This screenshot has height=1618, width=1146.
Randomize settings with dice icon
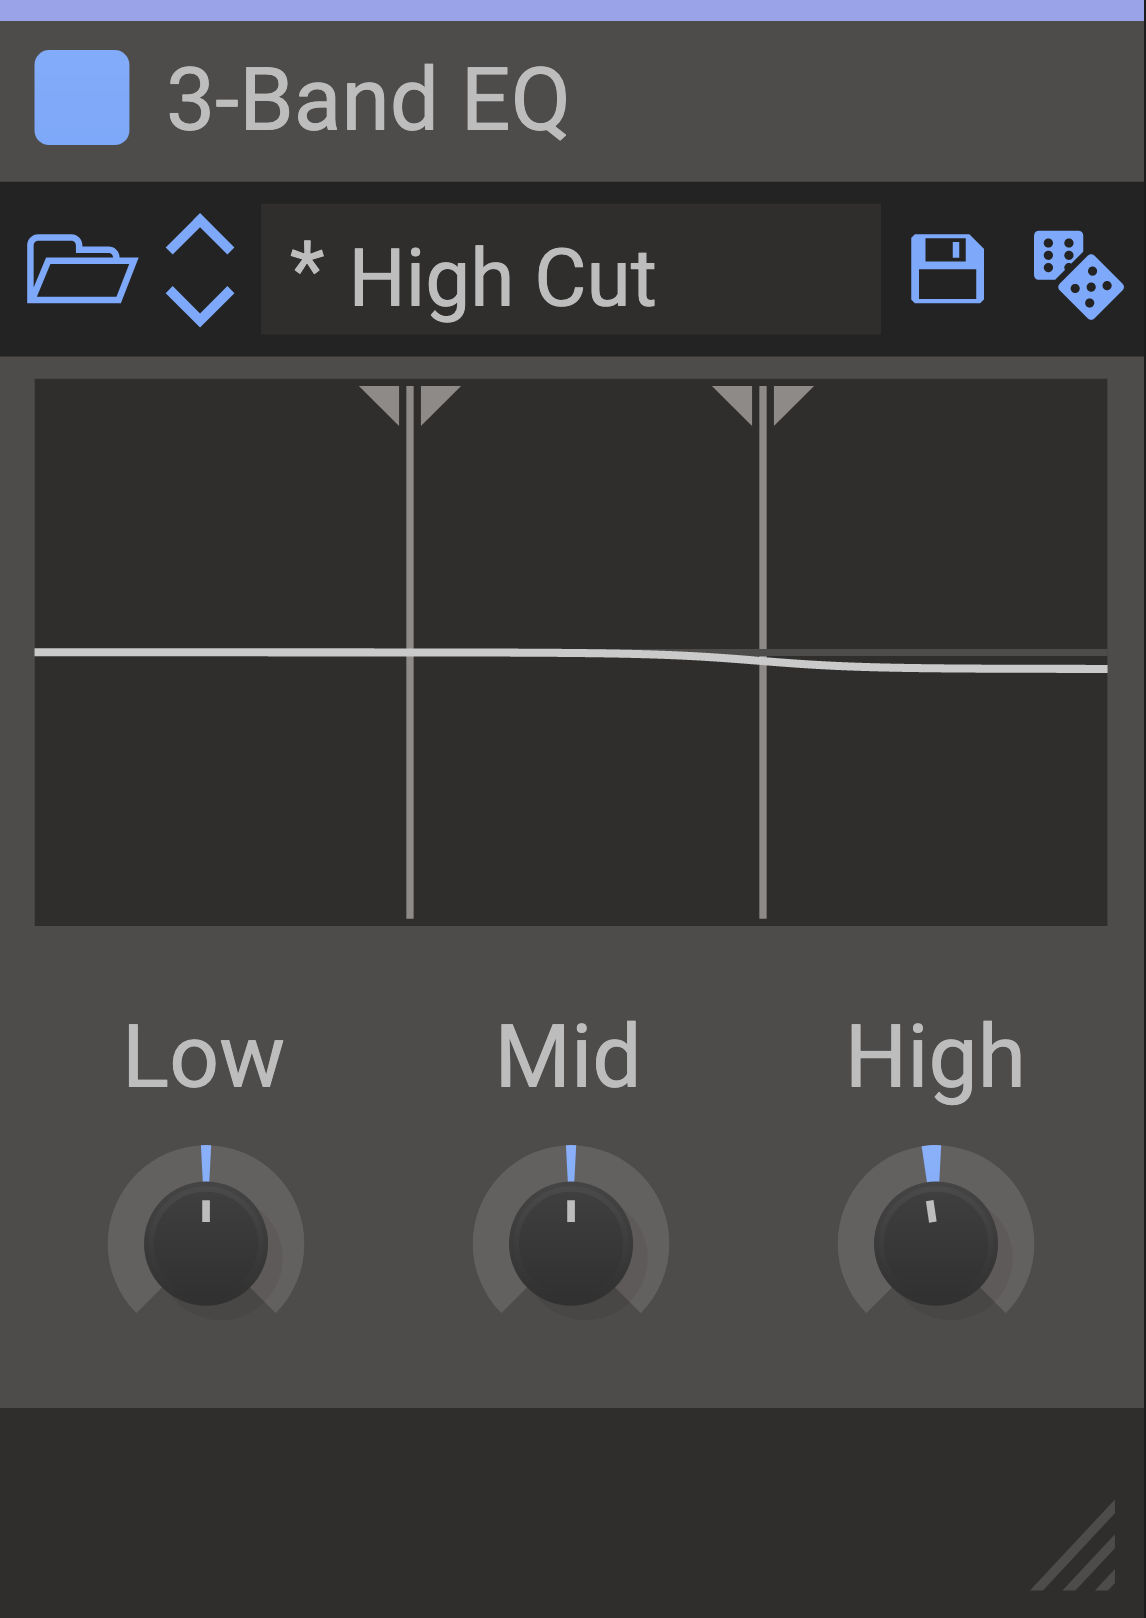click(x=1077, y=274)
